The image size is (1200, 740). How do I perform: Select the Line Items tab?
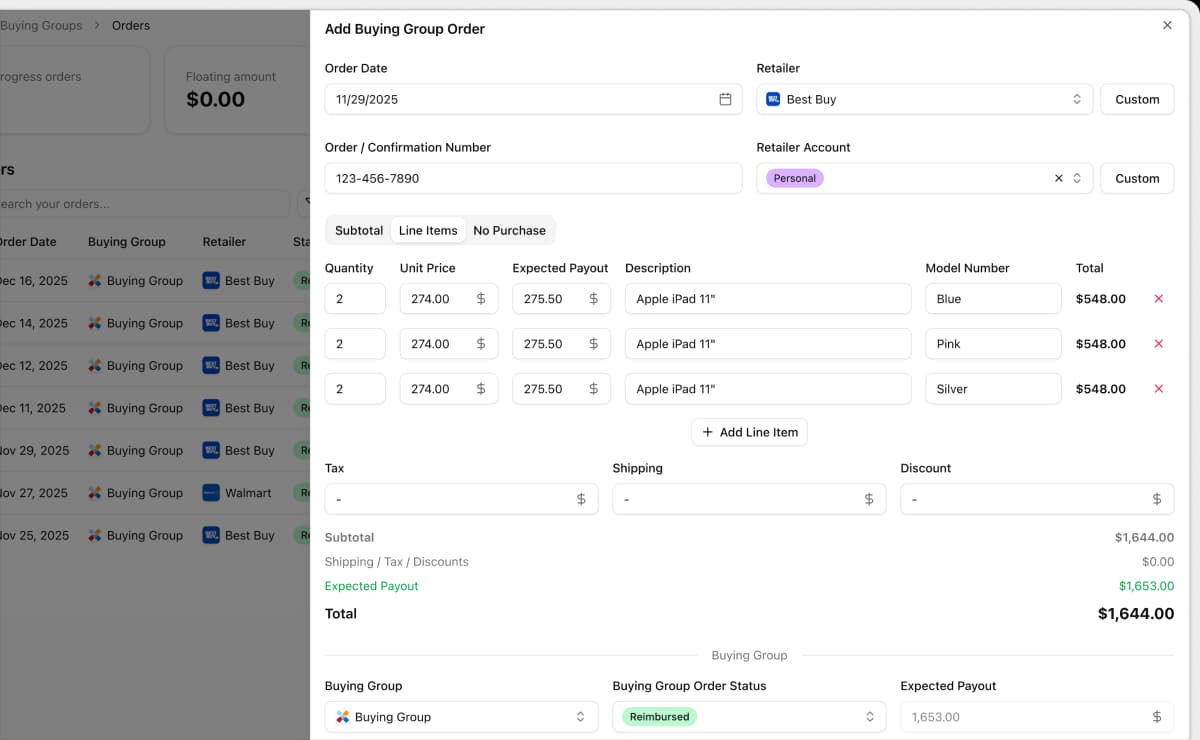(x=428, y=230)
